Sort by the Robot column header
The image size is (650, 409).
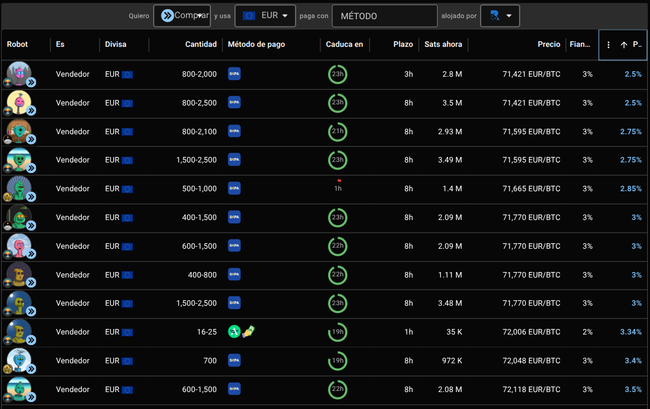[17, 44]
